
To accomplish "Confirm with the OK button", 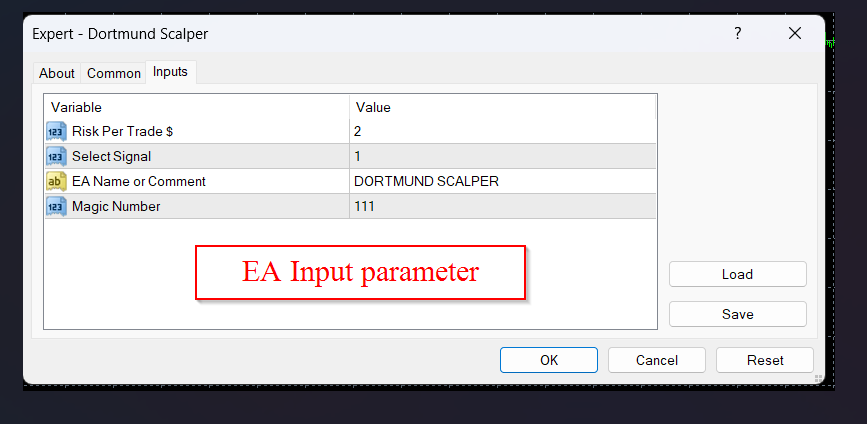I will pyautogui.click(x=549, y=360).
